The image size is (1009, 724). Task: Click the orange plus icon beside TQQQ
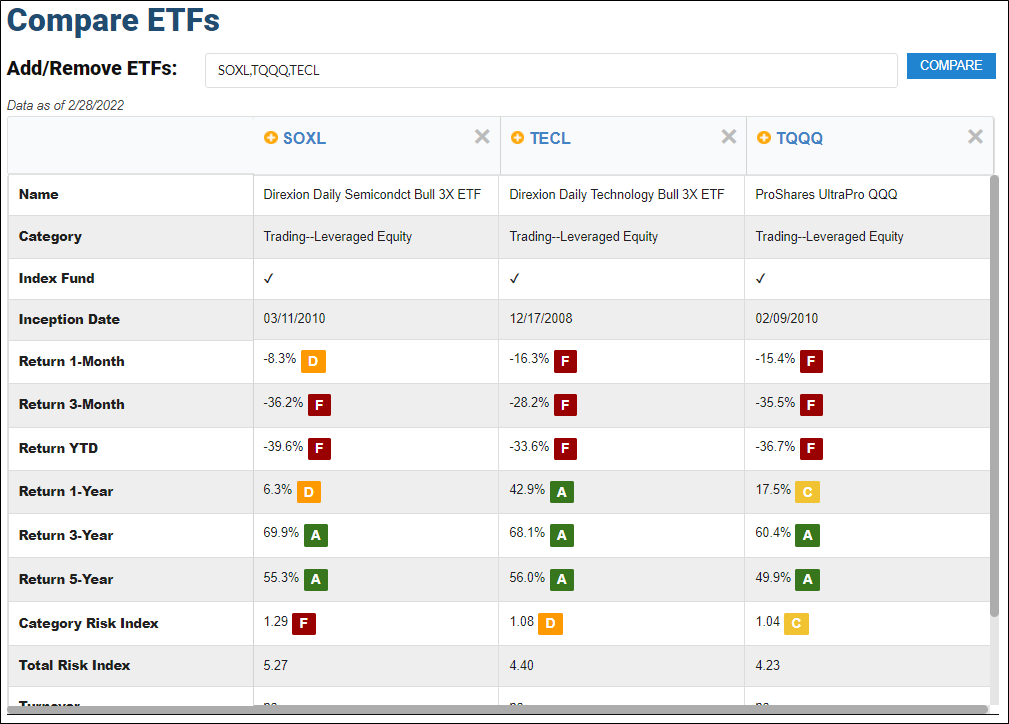(x=764, y=138)
